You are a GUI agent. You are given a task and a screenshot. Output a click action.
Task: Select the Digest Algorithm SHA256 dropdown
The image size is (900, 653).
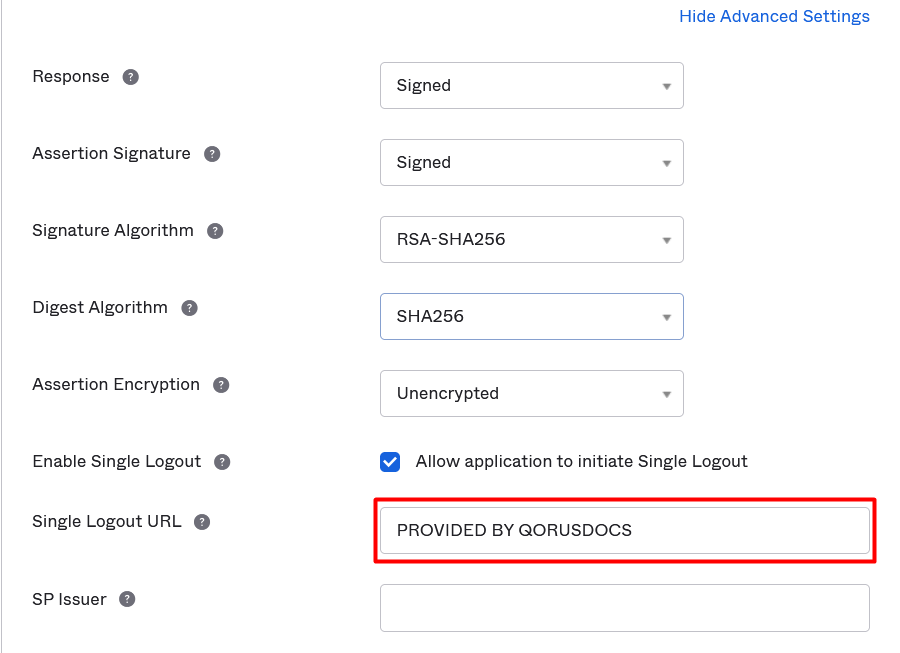click(x=531, y=317)
